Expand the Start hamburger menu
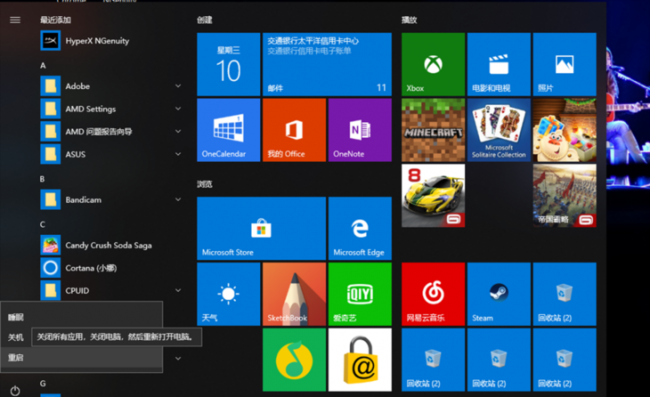The image size is (650, 397). 15,20
